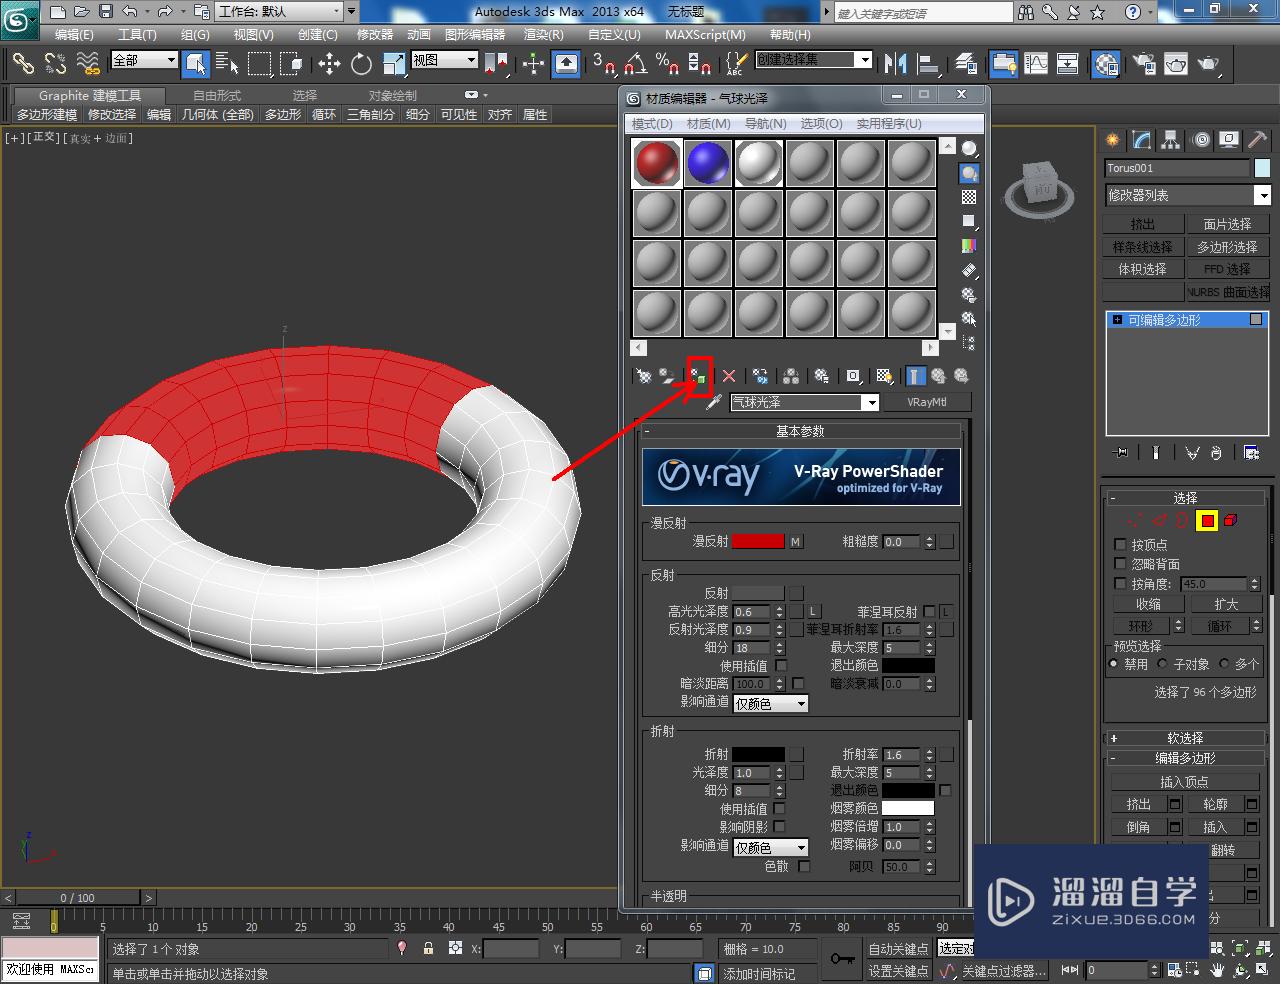Click the Torus001 object color swatch

[1262, 168]
